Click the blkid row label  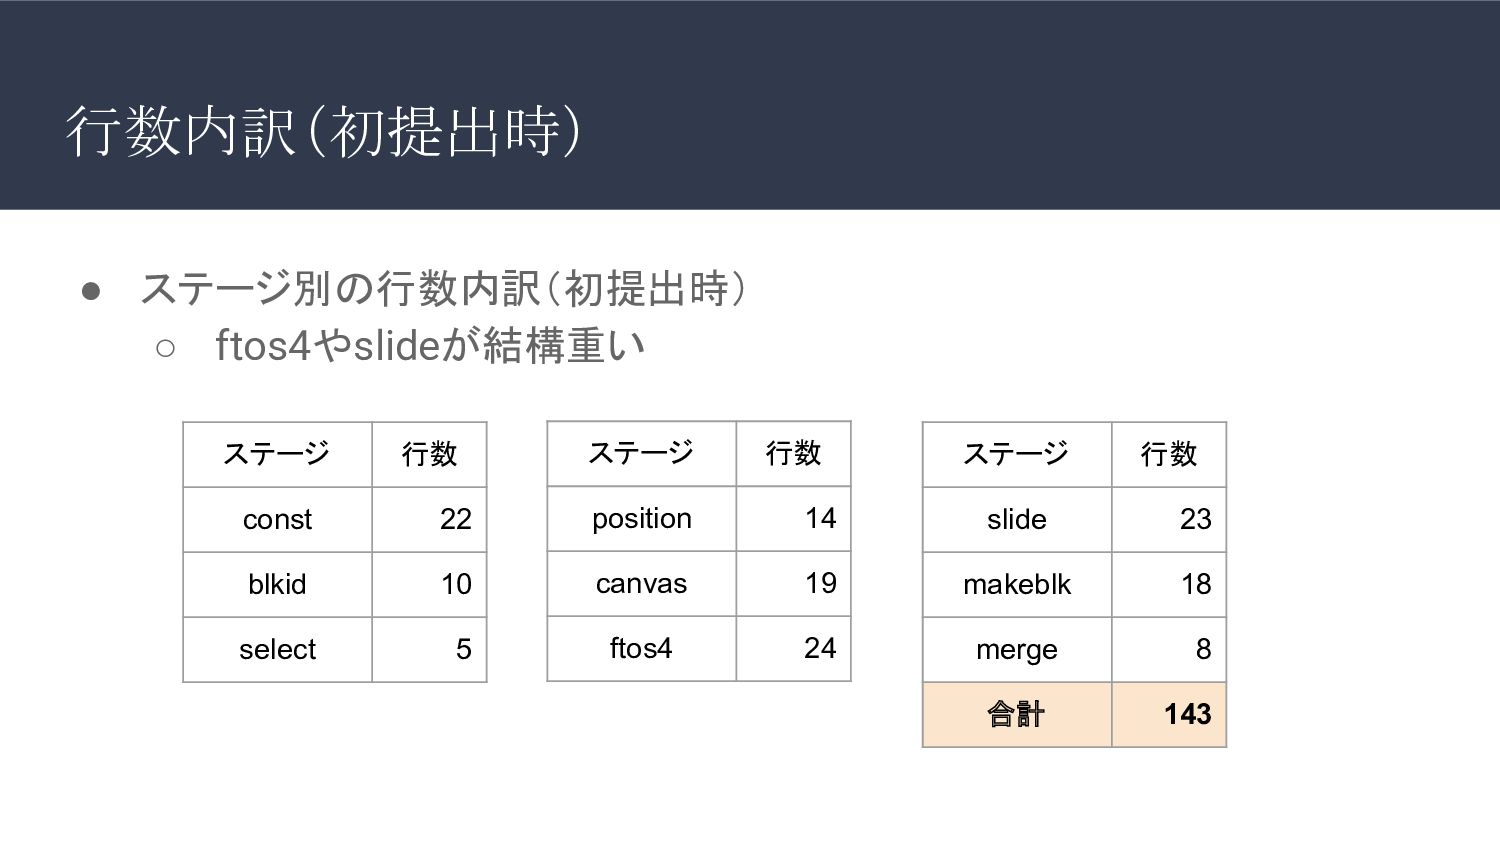pos(277,585)
